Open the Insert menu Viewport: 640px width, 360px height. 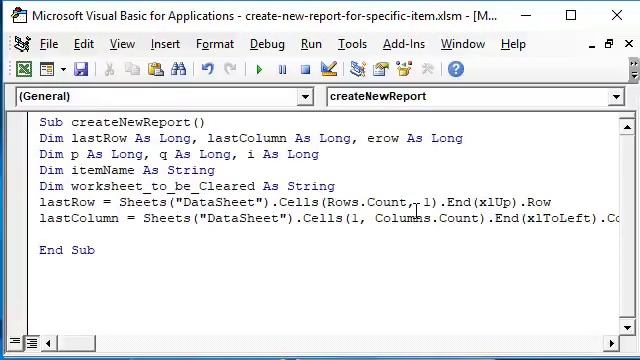pyautogui.click(x=165, y=44)
